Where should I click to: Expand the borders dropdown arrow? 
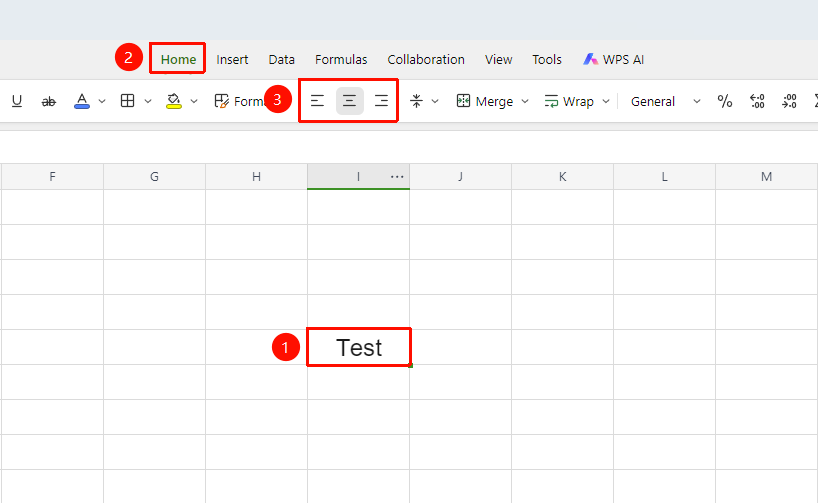(x=148, y=101)
